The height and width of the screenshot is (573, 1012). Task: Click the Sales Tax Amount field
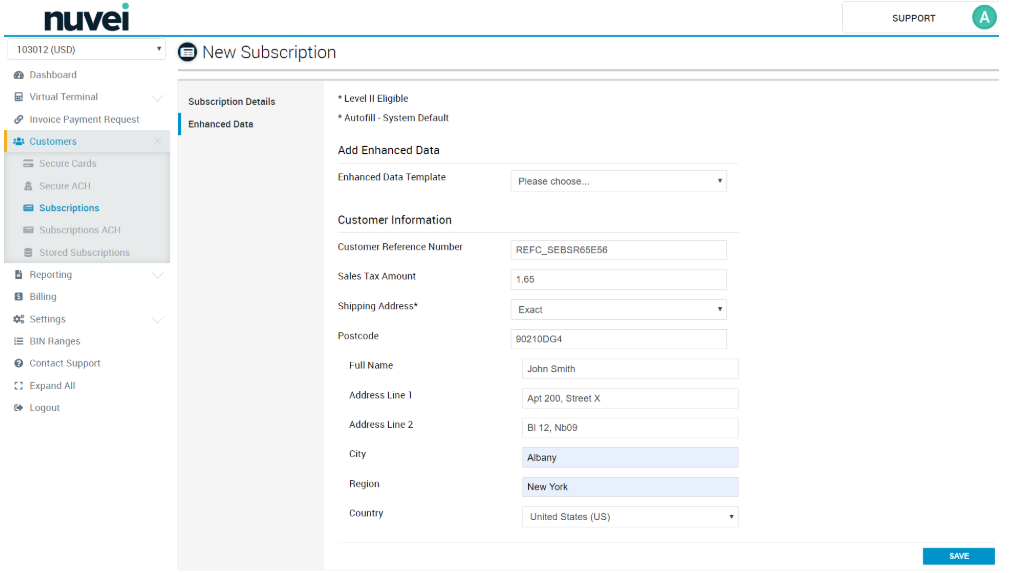[618, 280]
